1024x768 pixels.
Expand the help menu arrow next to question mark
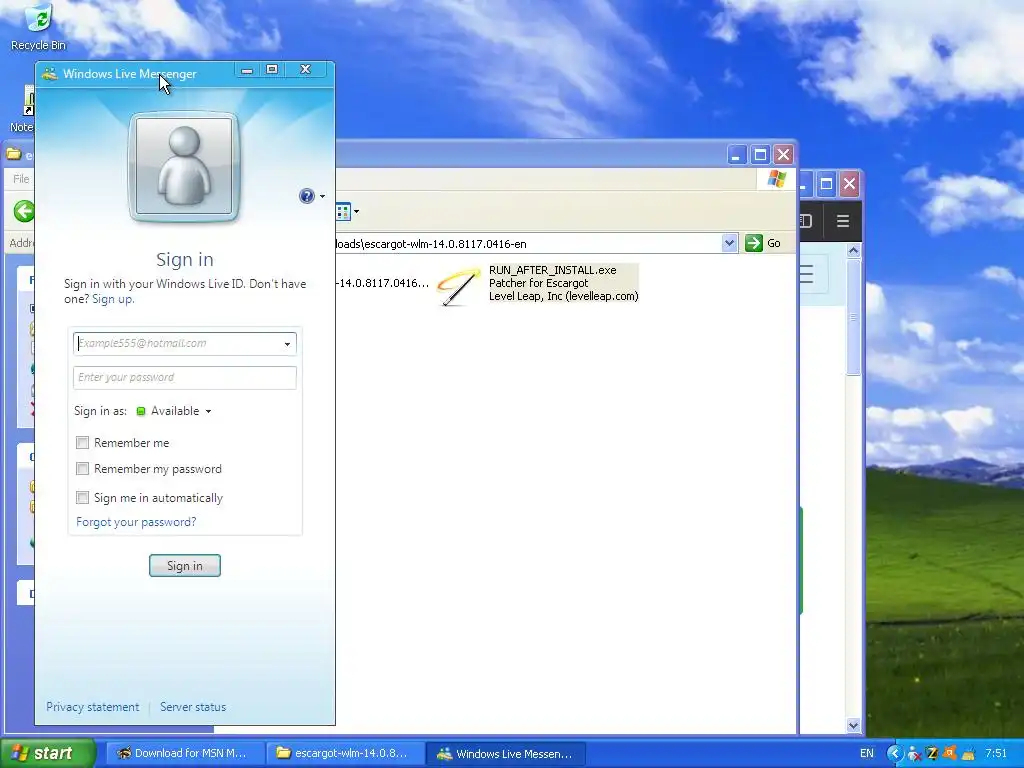pyautogui.click(x=322, y=197)
